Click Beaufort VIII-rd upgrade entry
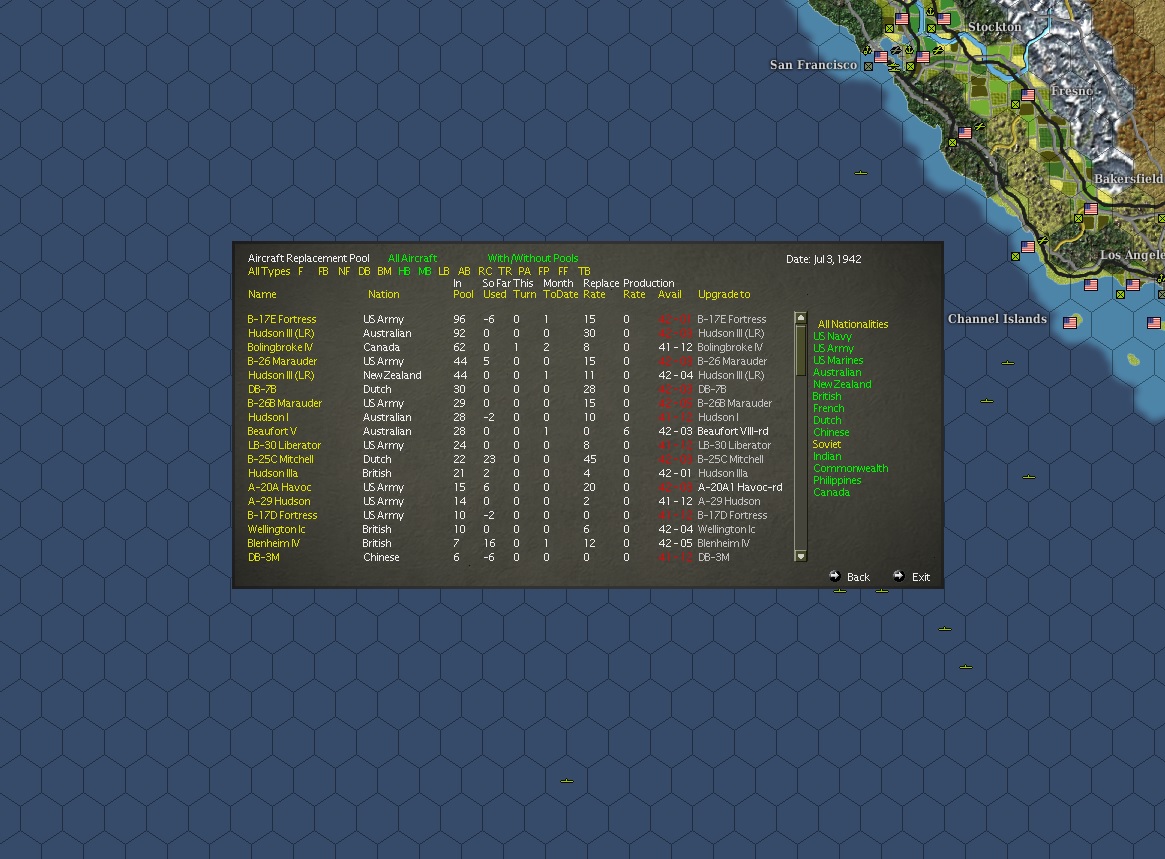The image size is (1165, 859). 733,431
